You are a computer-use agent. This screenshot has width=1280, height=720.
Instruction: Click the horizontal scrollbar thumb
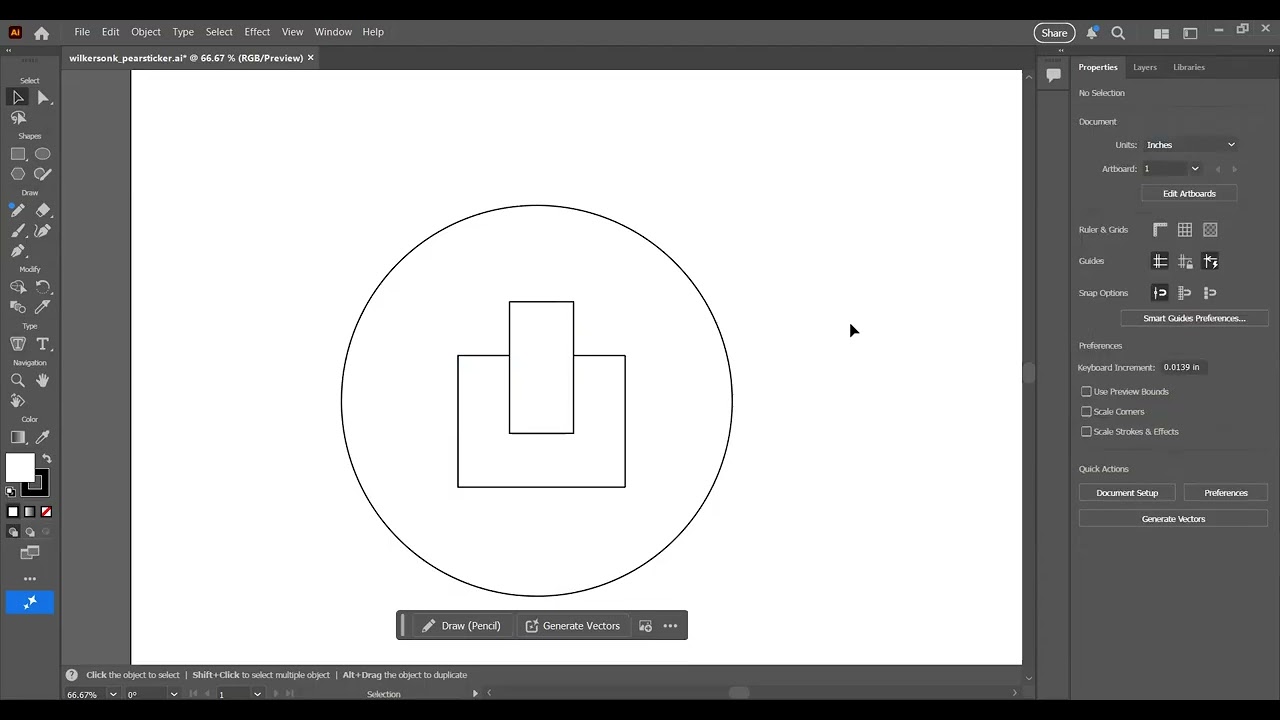click(739, 693)
